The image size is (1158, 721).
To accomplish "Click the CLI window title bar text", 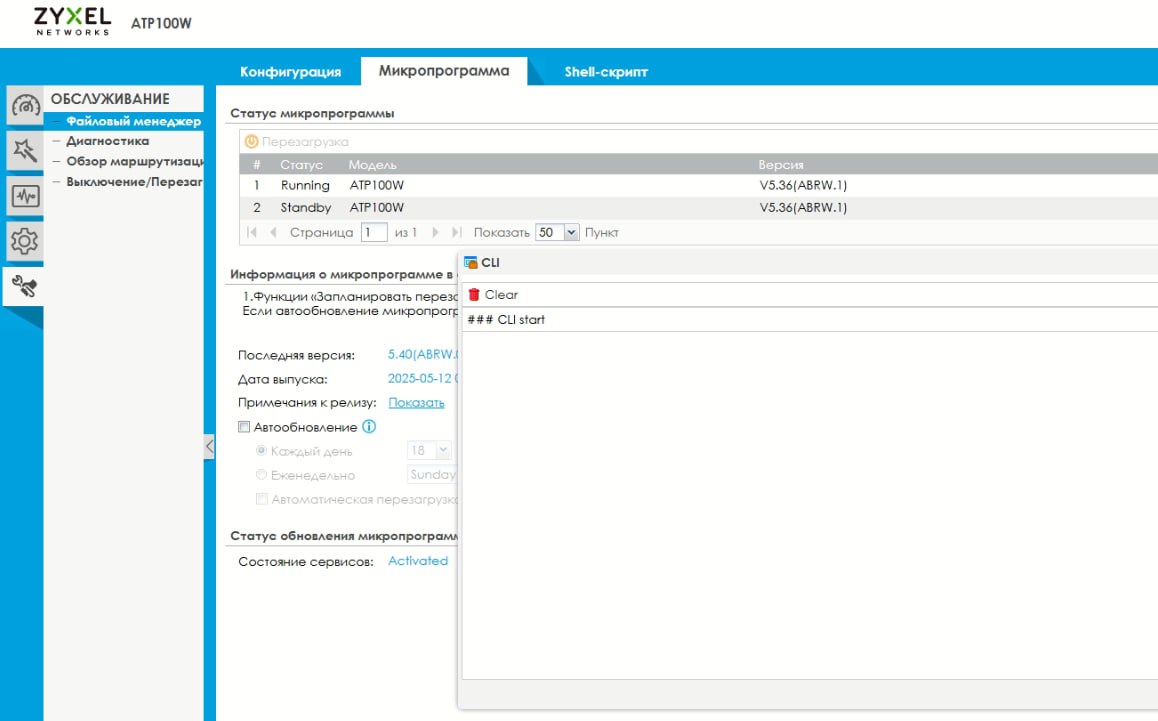I will (x=490, y=262).
